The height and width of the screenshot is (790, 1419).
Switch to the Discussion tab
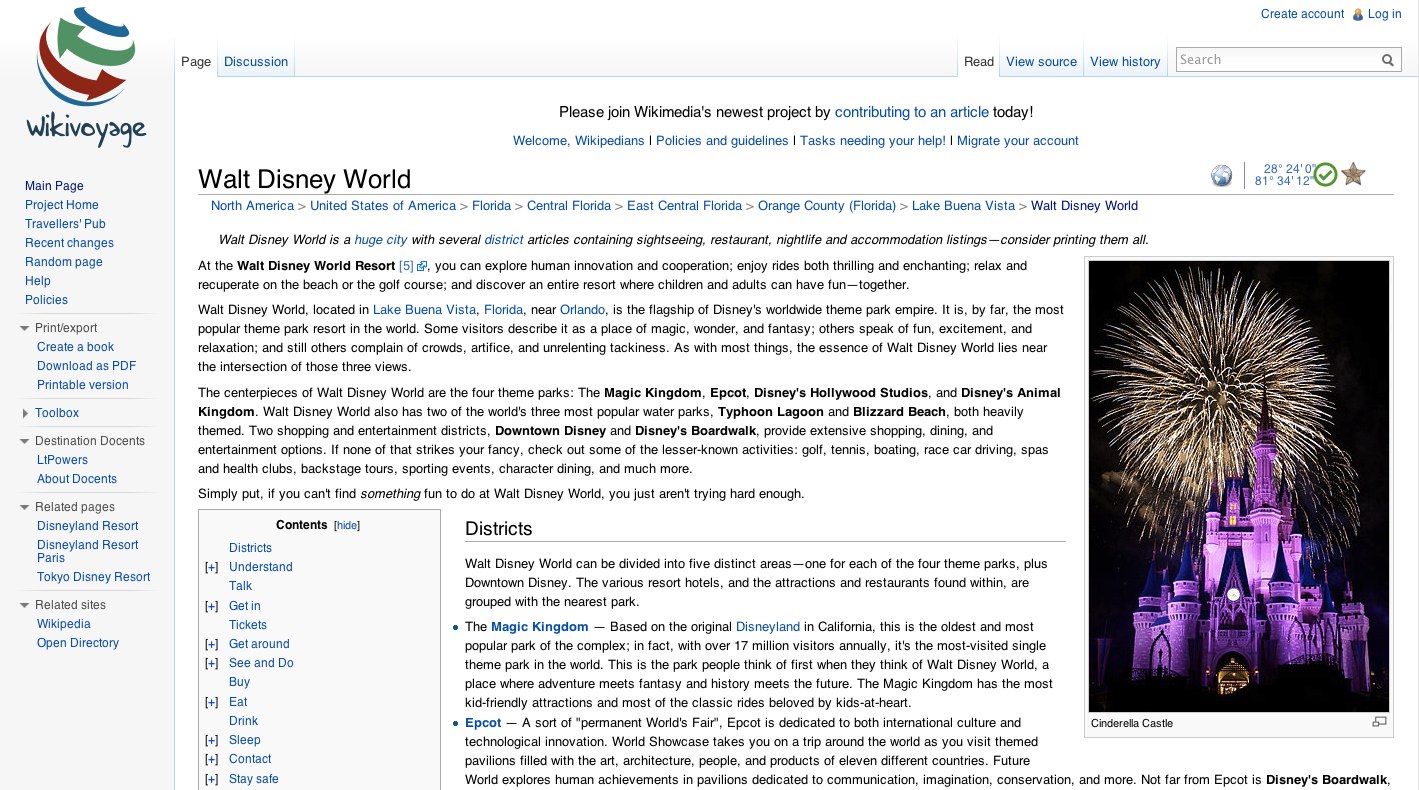click(x=256, y=62)
